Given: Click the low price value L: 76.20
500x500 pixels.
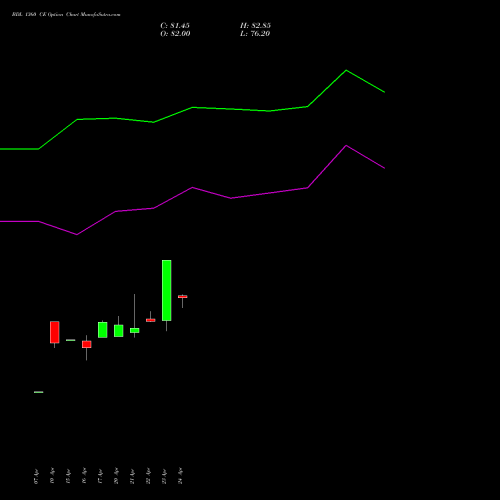Looking at the screenshot, I should (x=255, y=33).
